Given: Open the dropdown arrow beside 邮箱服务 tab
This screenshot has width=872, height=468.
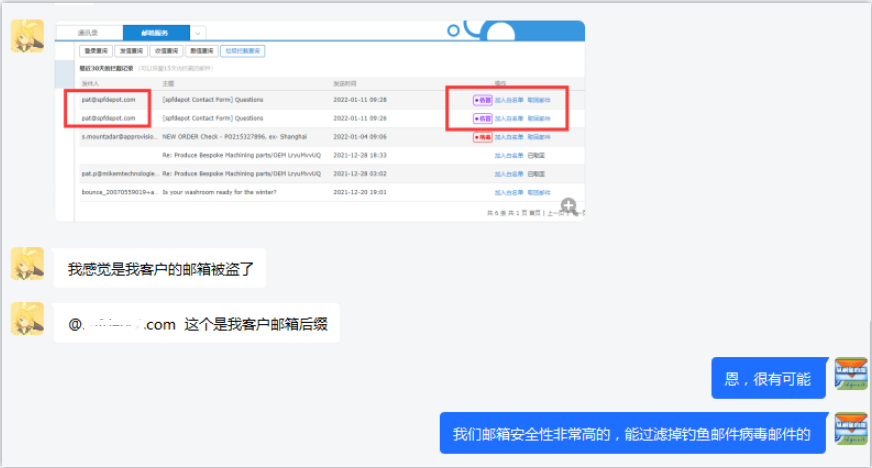Looking at the screenshot, I should (198, 34).
